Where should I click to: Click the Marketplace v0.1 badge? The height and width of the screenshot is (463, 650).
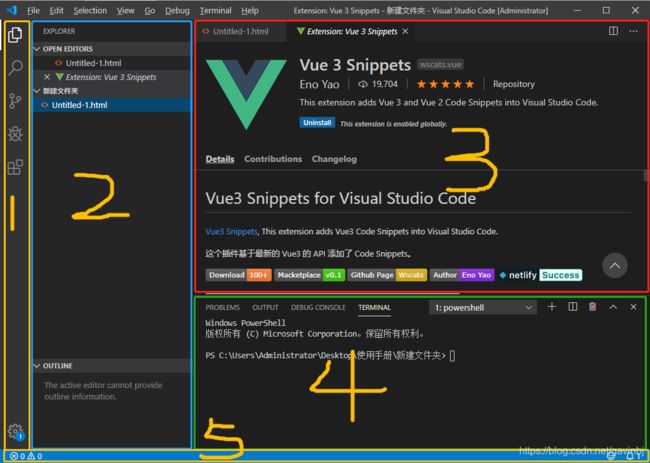pos(310,275)
